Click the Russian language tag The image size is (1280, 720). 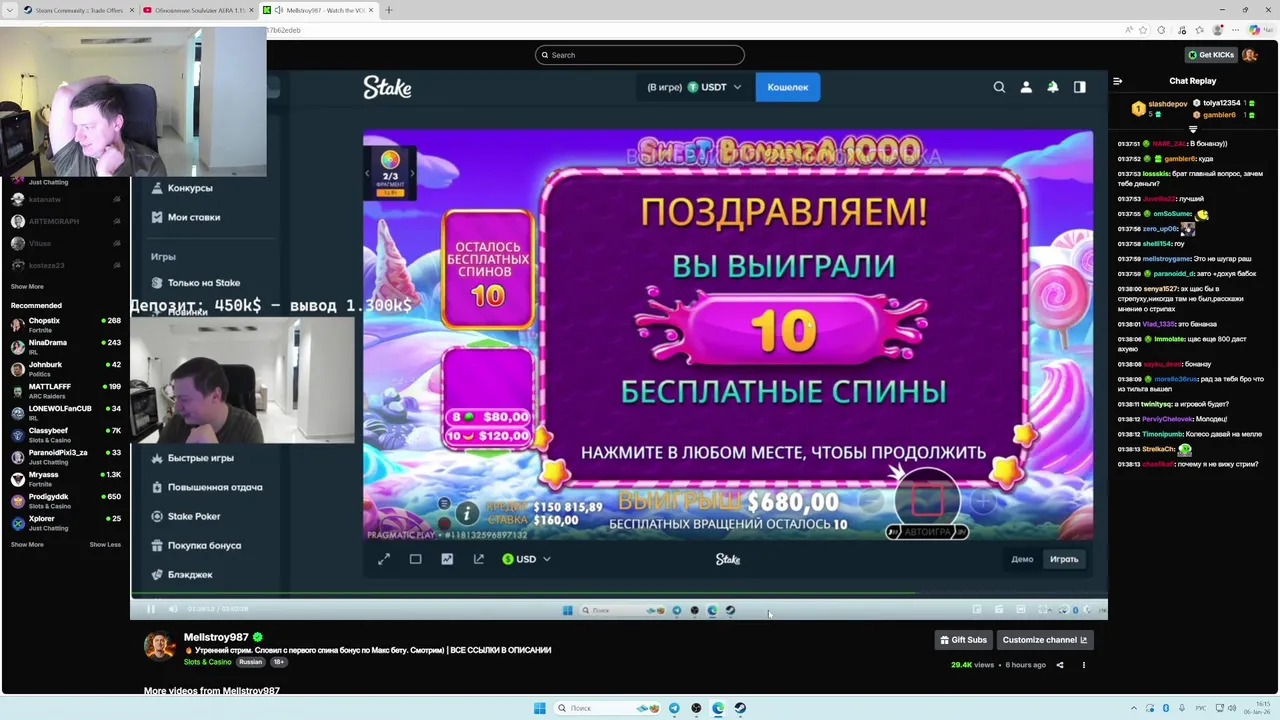pyautogui.click(x=250, y=662)
